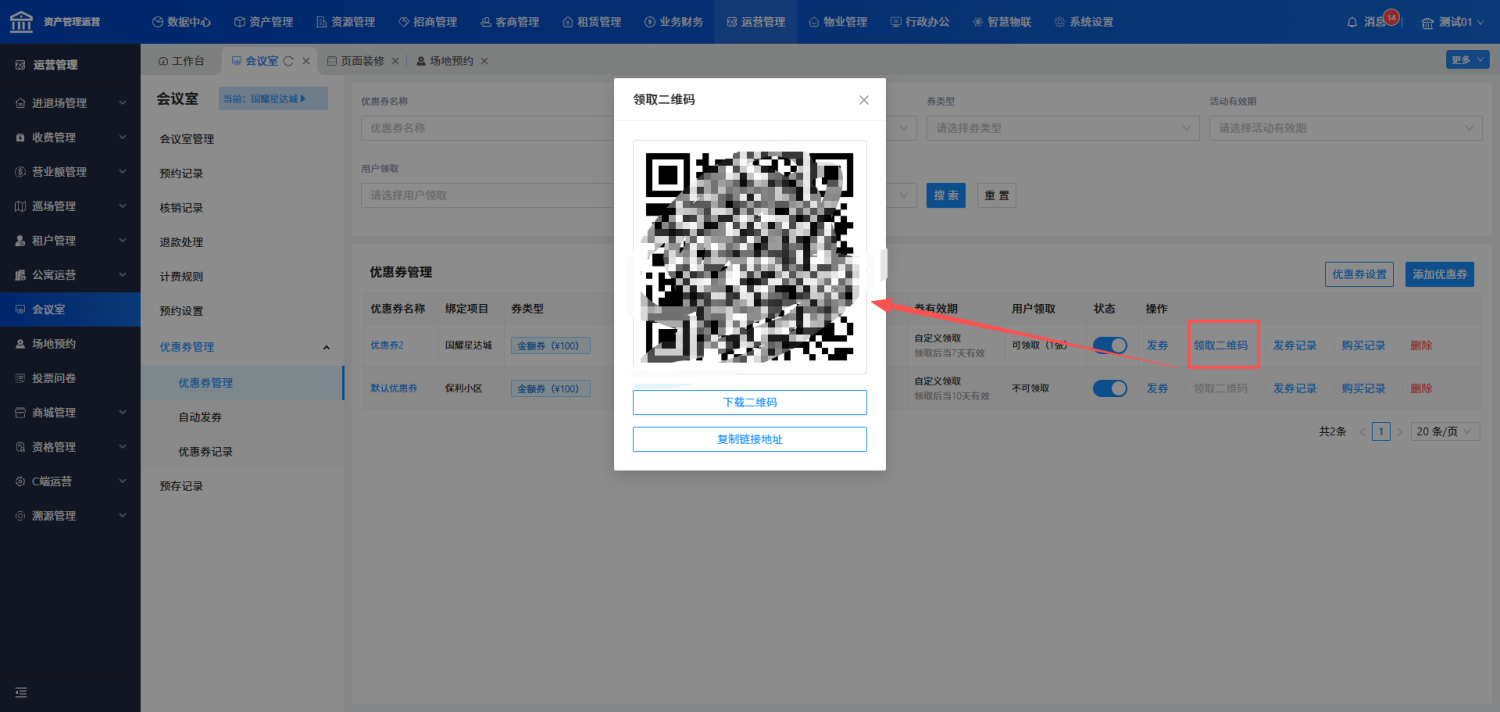This screenshot has height=712, width=1500.
Task: Toggle the status switch for 默认优惠券
Action: click(x=1110, y=388)
